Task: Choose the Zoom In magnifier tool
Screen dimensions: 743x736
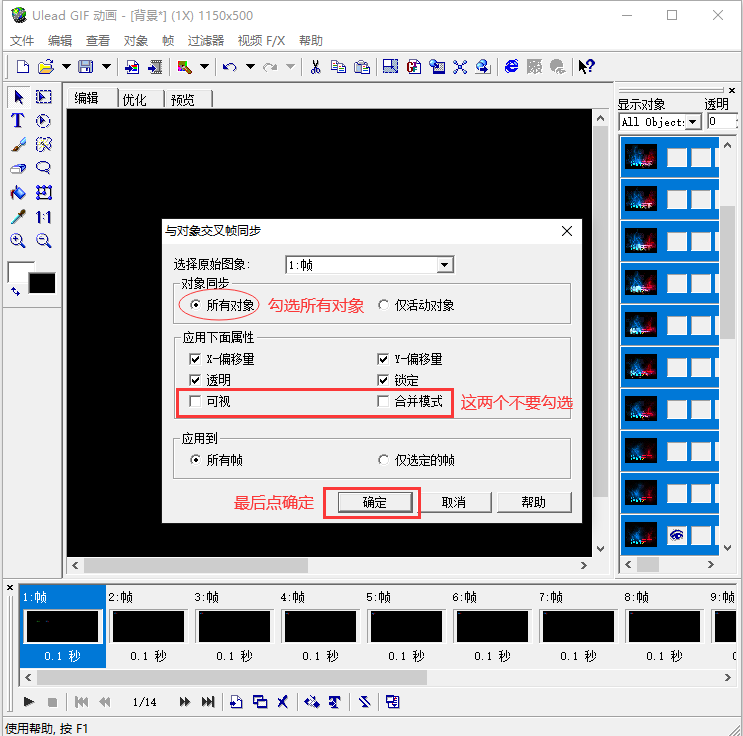Action: click(x=18, y=241)
